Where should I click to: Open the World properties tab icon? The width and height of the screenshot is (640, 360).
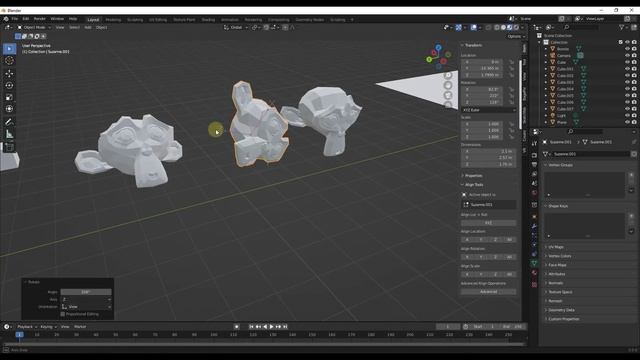534,193
